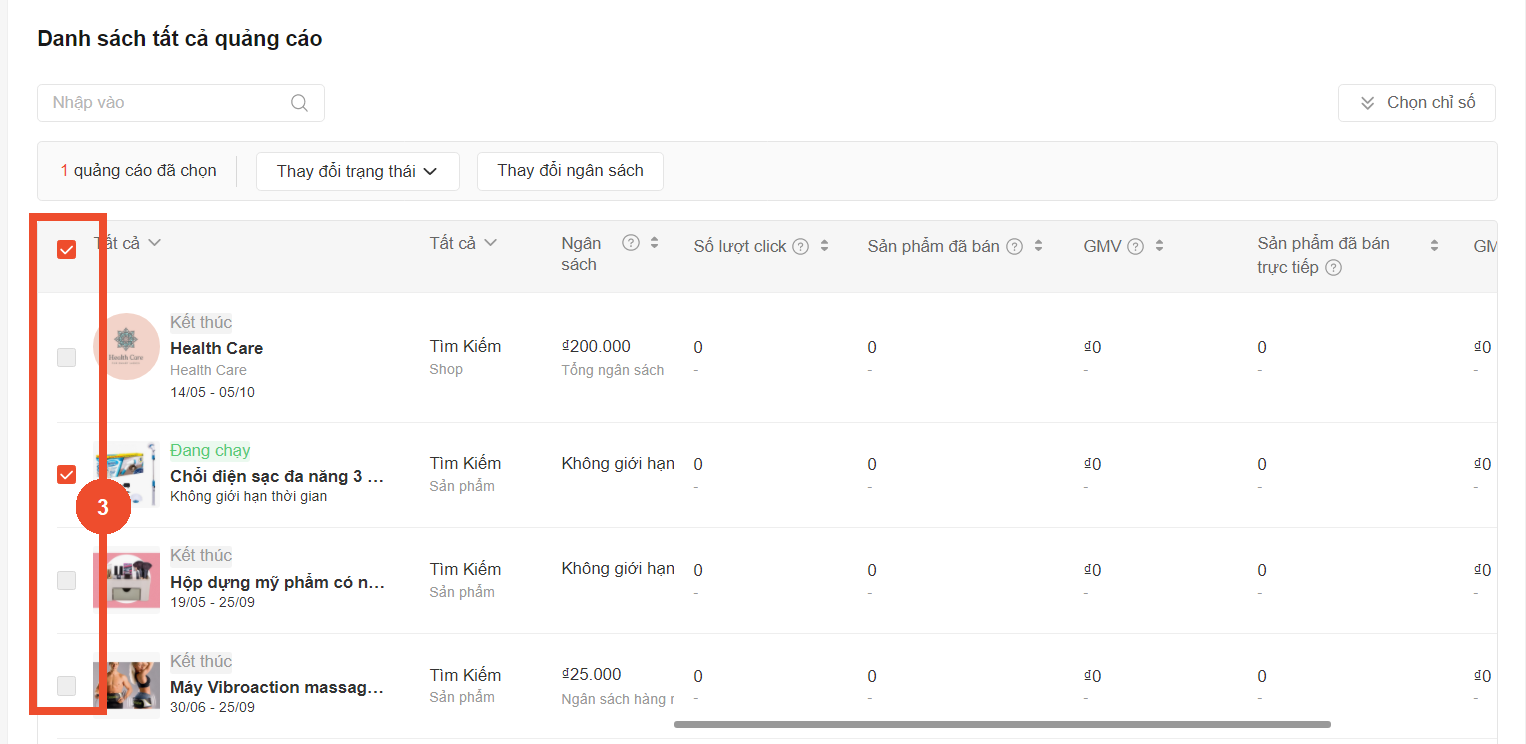Click help icon next to GMV
This screenshot has height=744, width=1526.
[x=1135, y=247]
